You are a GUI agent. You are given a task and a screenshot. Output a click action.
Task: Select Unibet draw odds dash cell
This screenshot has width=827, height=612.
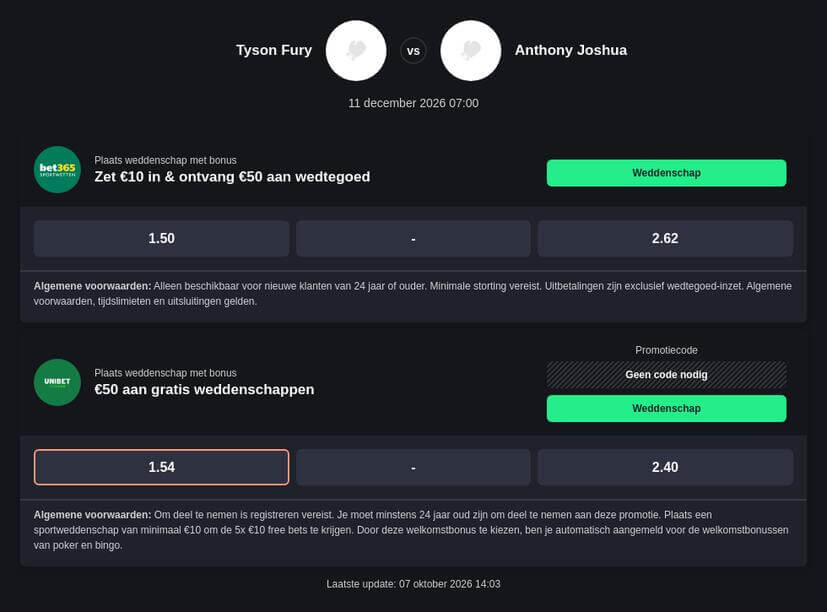tap(413, 467)
